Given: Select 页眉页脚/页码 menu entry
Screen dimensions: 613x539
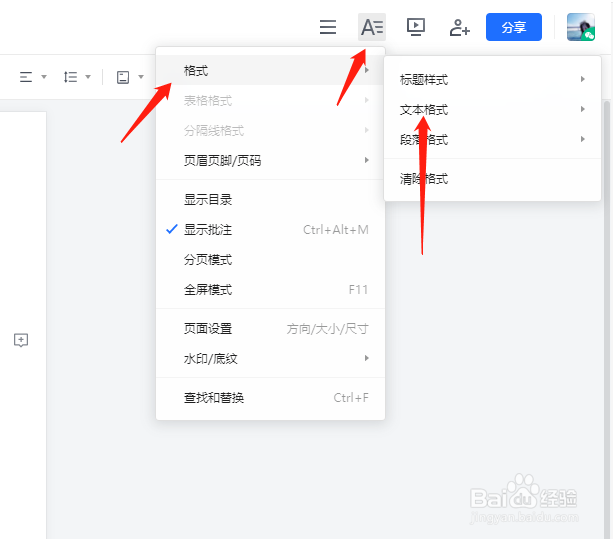Looking at the screenshot, I should click(x=270, y=160).
